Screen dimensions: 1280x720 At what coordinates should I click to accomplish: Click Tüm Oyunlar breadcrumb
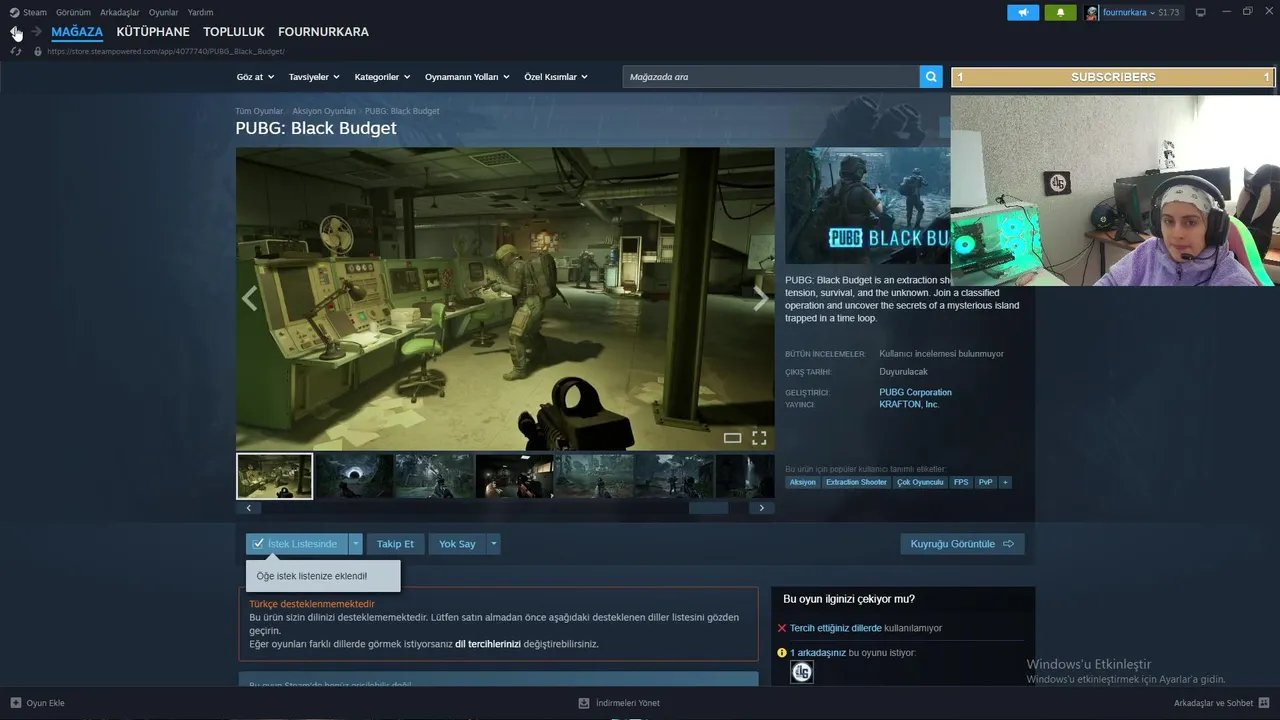tap(259, 111)
